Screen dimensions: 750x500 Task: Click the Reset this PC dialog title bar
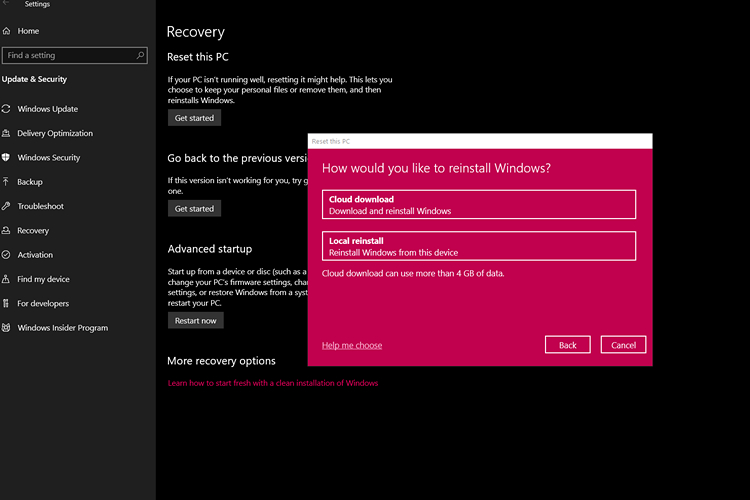pyautogui.click(x=480, y=141)
